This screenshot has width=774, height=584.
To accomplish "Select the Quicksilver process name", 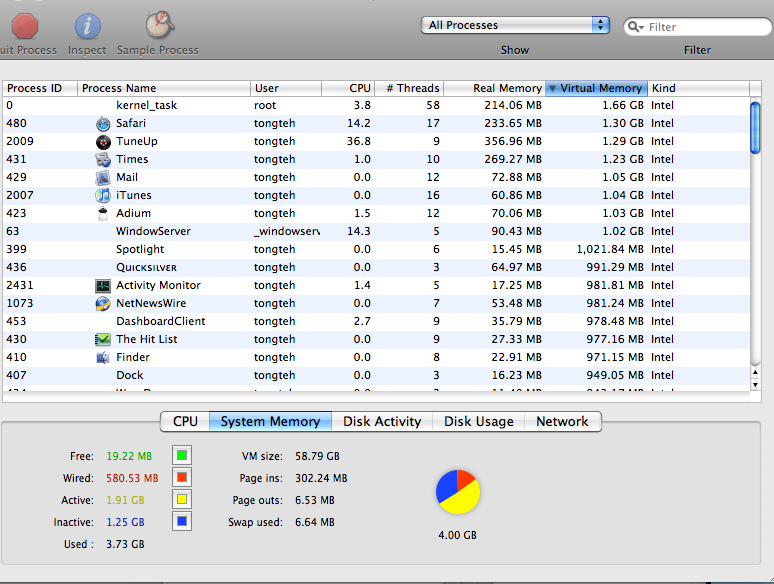I will 146,268.
